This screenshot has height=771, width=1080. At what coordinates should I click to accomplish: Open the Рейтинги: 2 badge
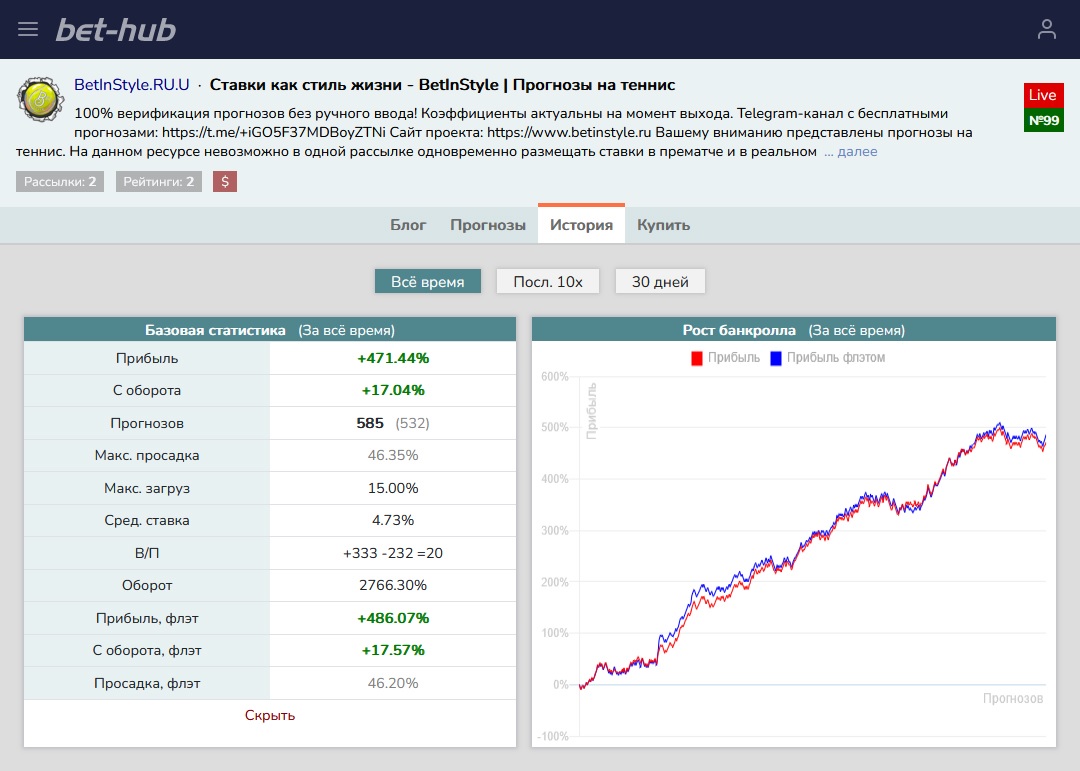[x=159, y=181]
